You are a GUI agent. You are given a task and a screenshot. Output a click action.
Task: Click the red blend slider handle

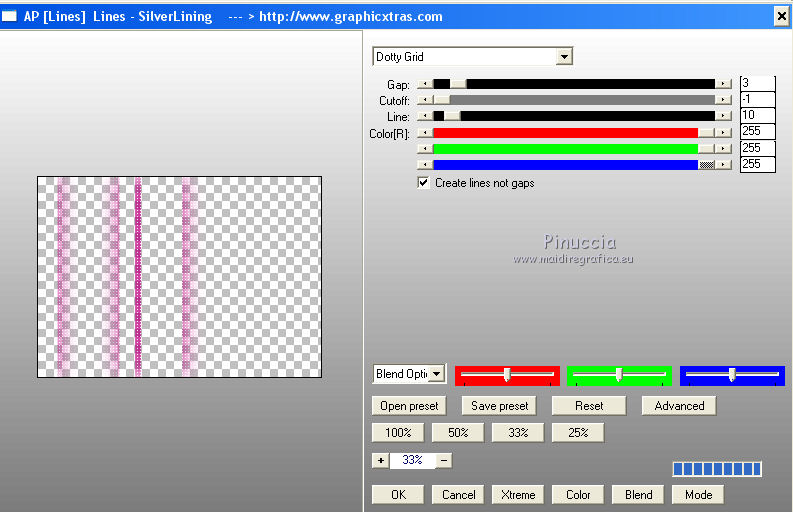point(506,375)
